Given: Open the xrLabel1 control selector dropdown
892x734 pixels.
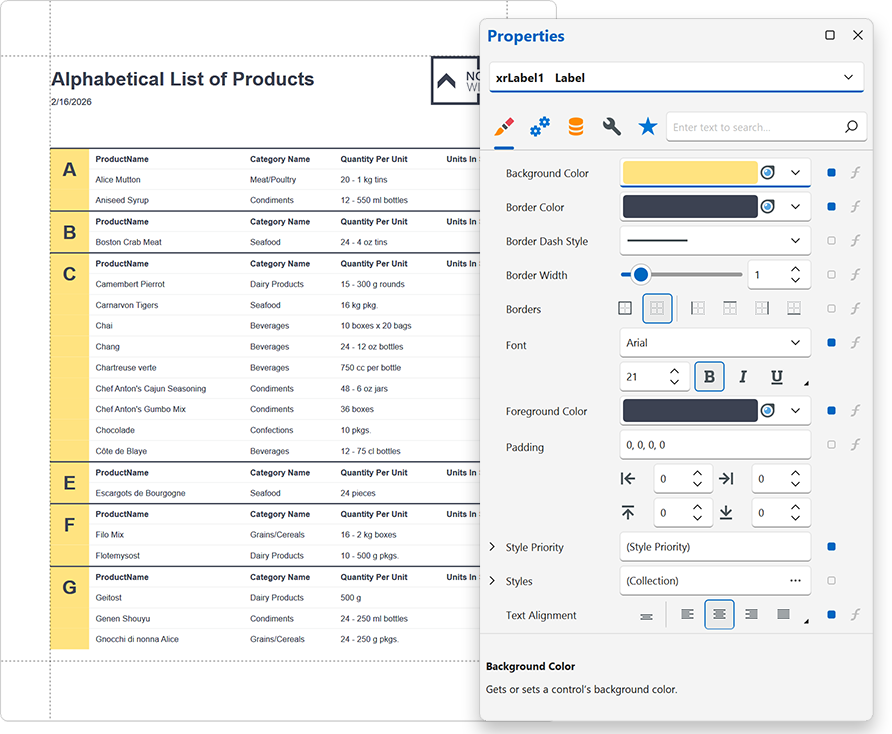Looking at the screenshot, I should 848,77.
